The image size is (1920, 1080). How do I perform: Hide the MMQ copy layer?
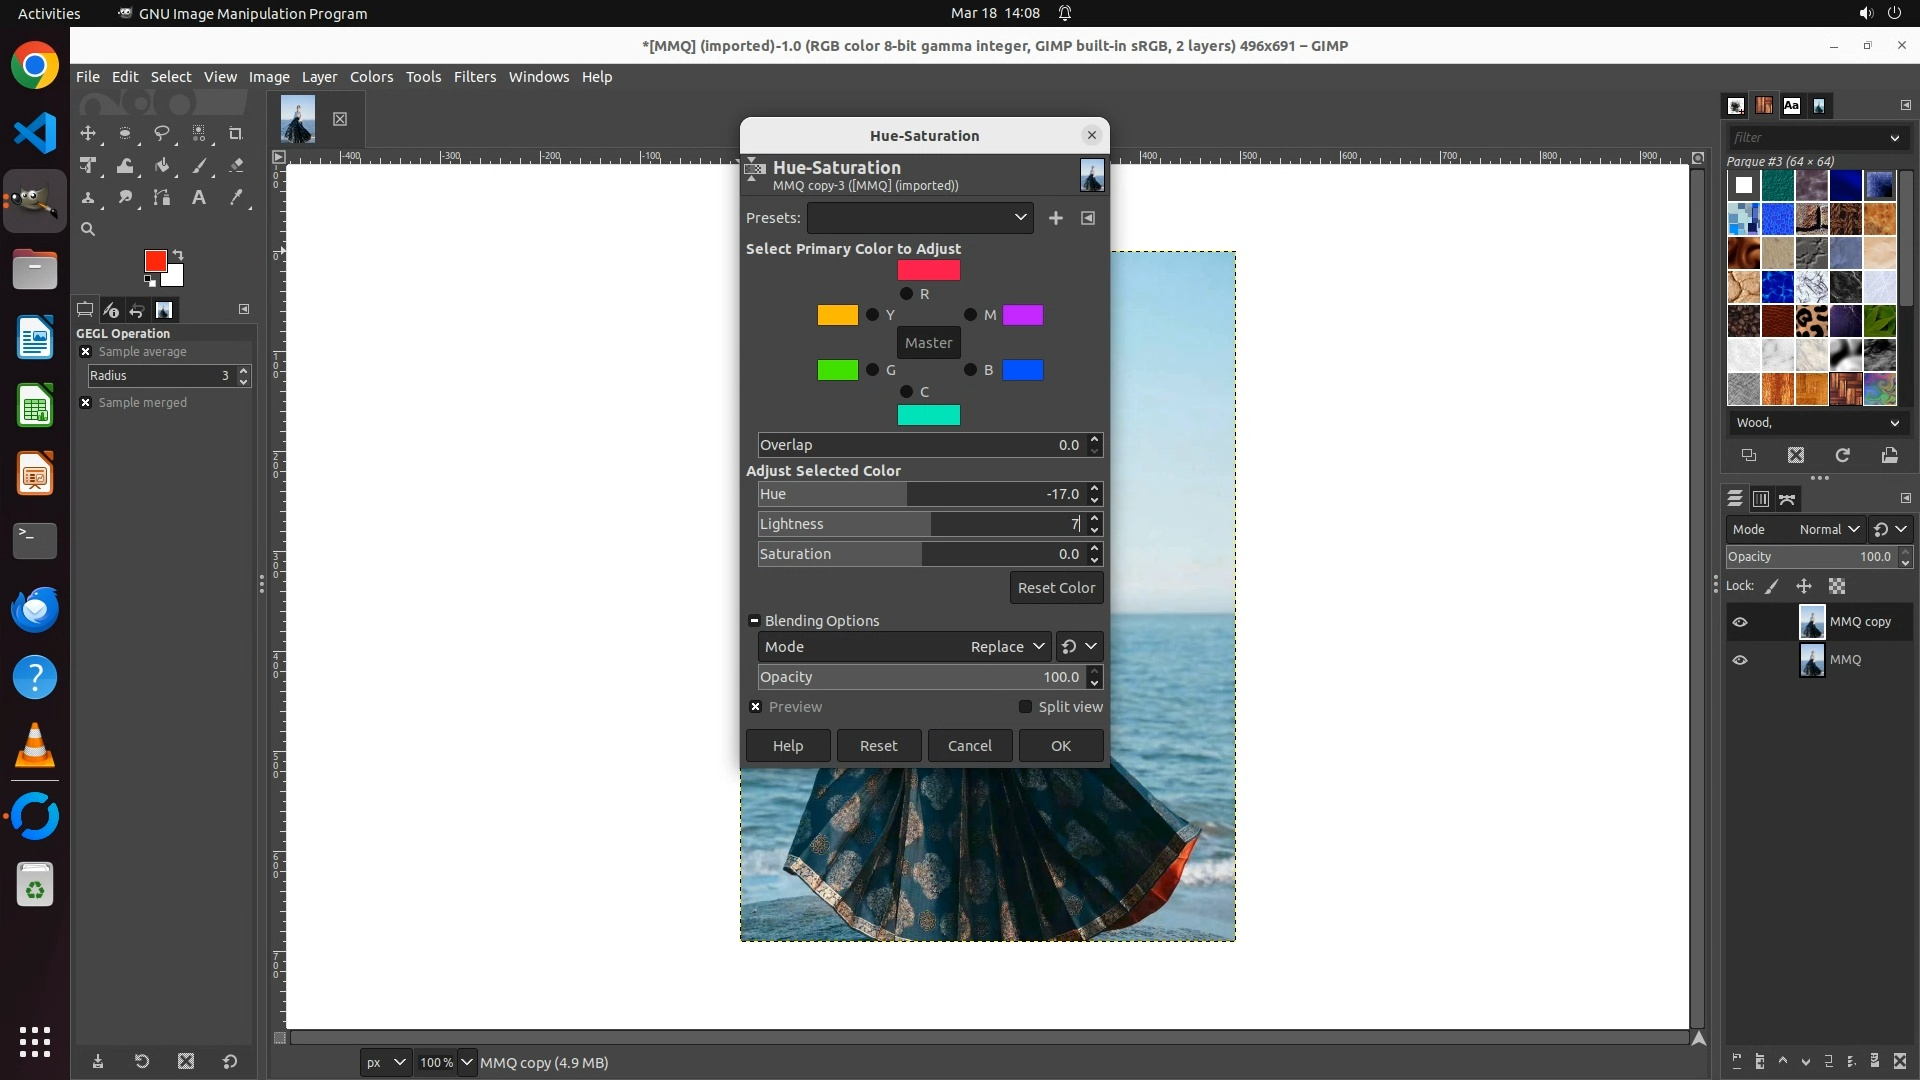point(1740,622)
